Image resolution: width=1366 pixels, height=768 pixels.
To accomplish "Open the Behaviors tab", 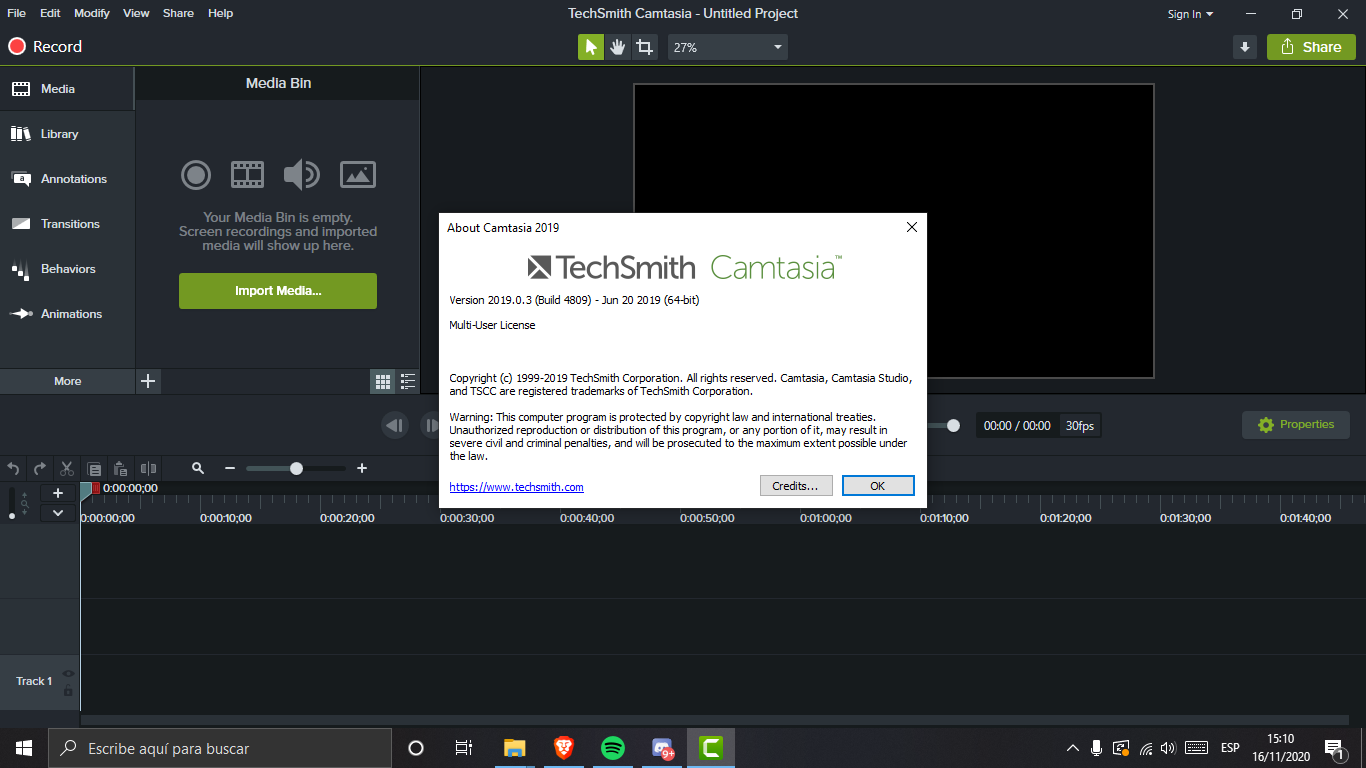I will (x=67, y=269).
